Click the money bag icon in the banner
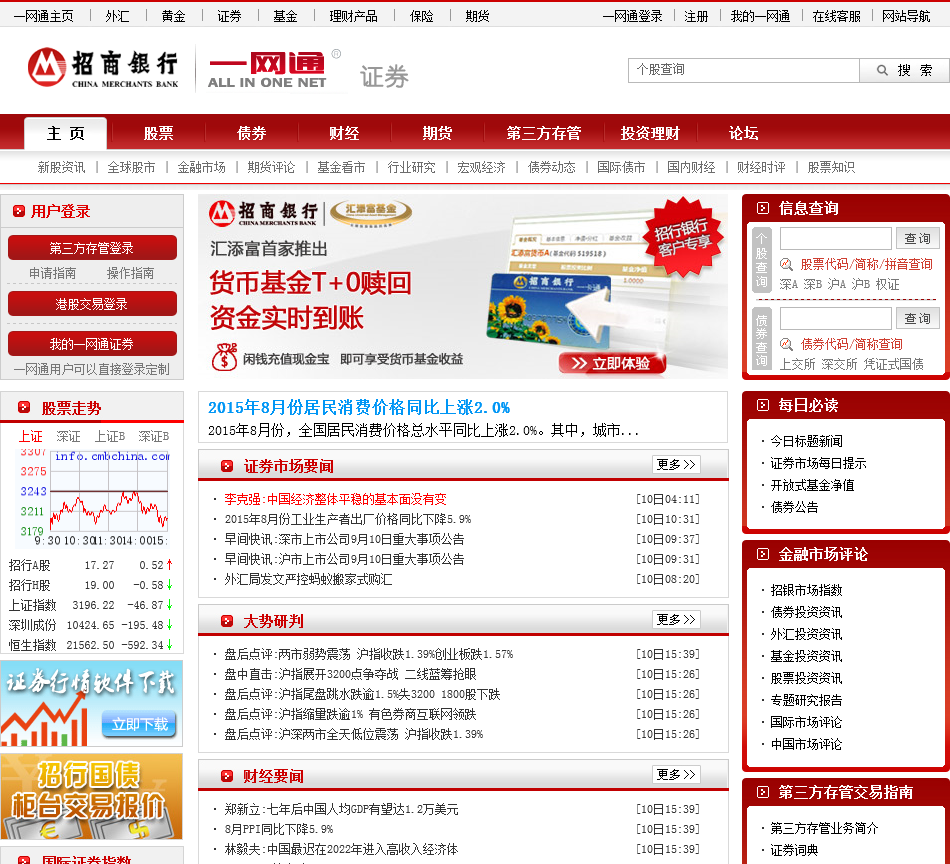950x864 pixels. (x=224, y=357)
